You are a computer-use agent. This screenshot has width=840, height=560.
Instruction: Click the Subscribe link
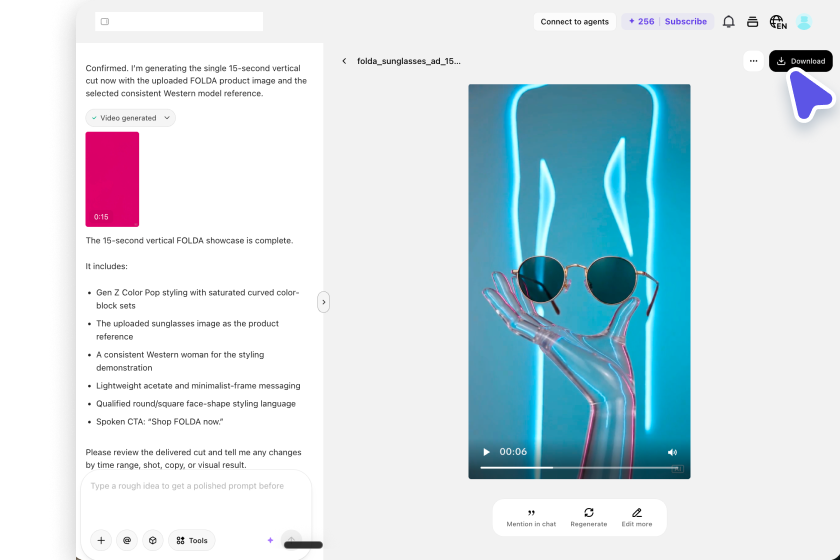(x=686, y=21)
